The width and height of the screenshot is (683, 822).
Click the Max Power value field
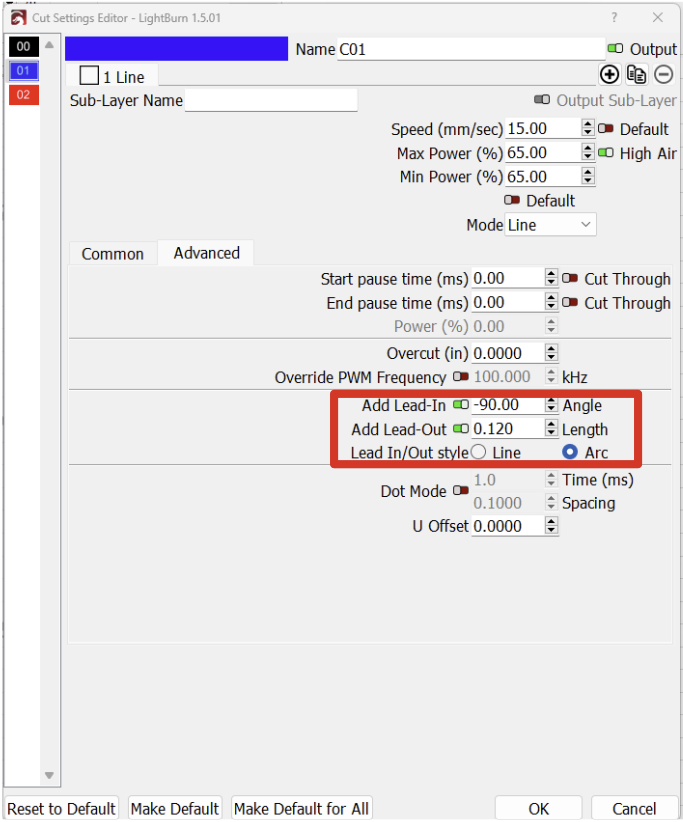coord(543,153)
